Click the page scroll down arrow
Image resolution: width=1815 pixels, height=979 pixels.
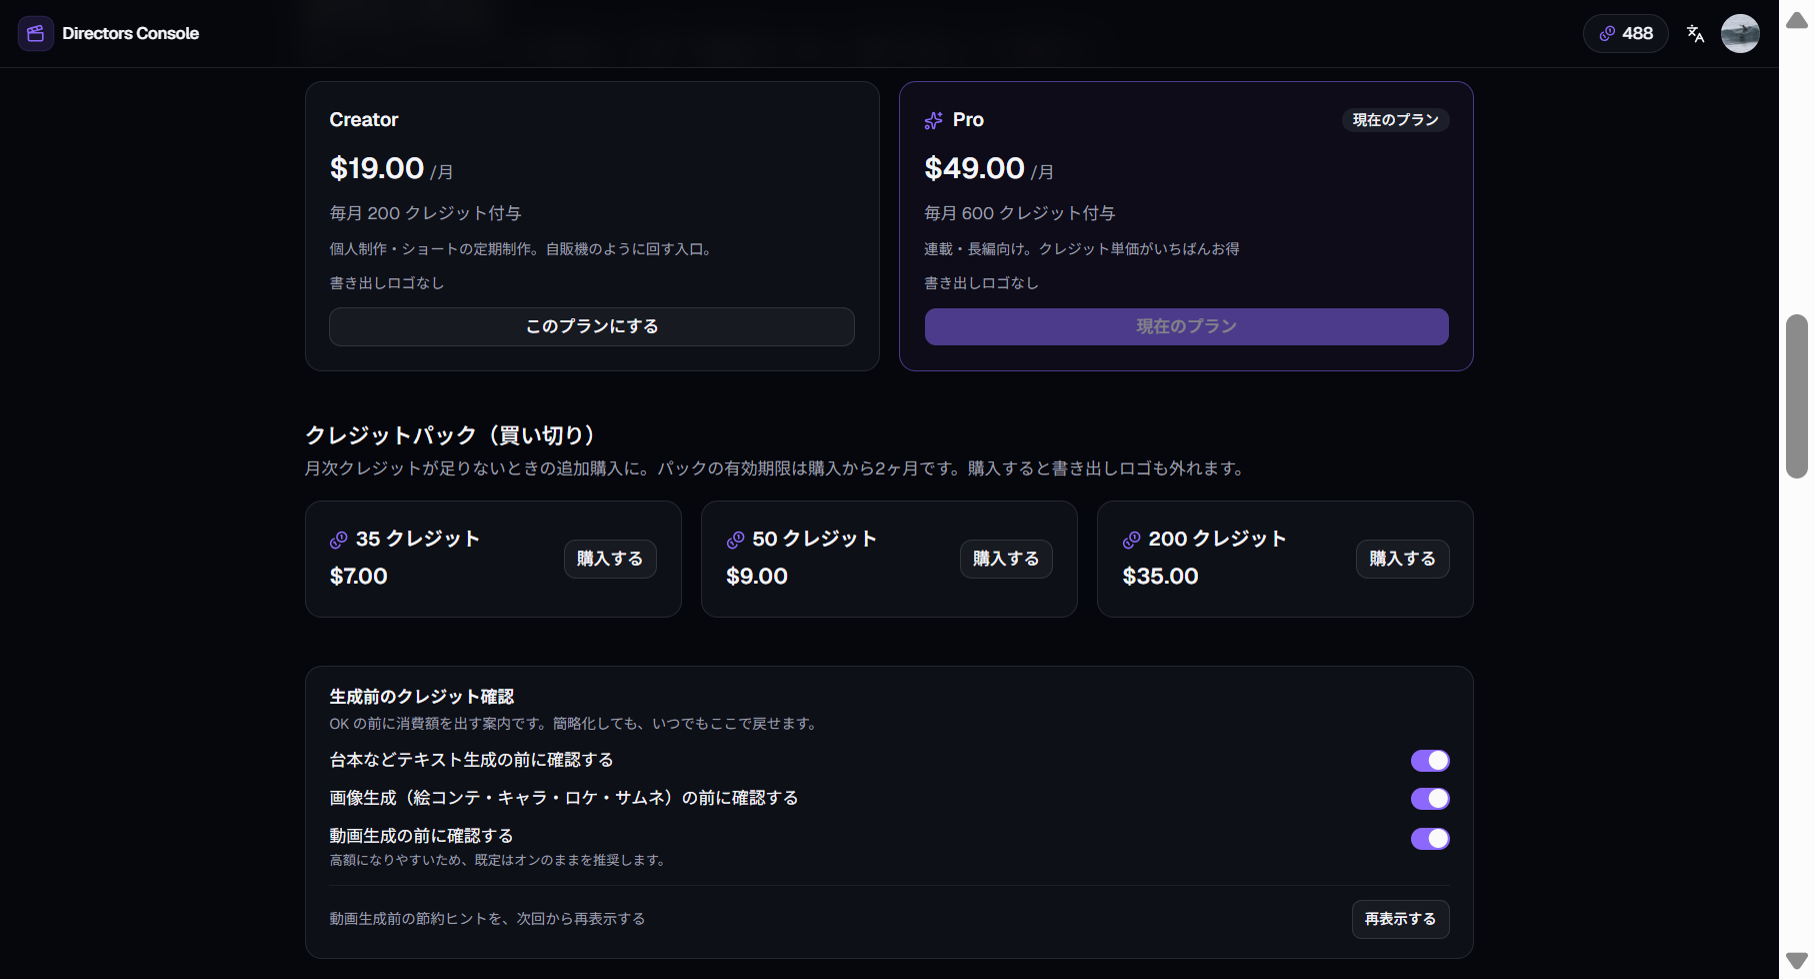[x=1797, y=961]
